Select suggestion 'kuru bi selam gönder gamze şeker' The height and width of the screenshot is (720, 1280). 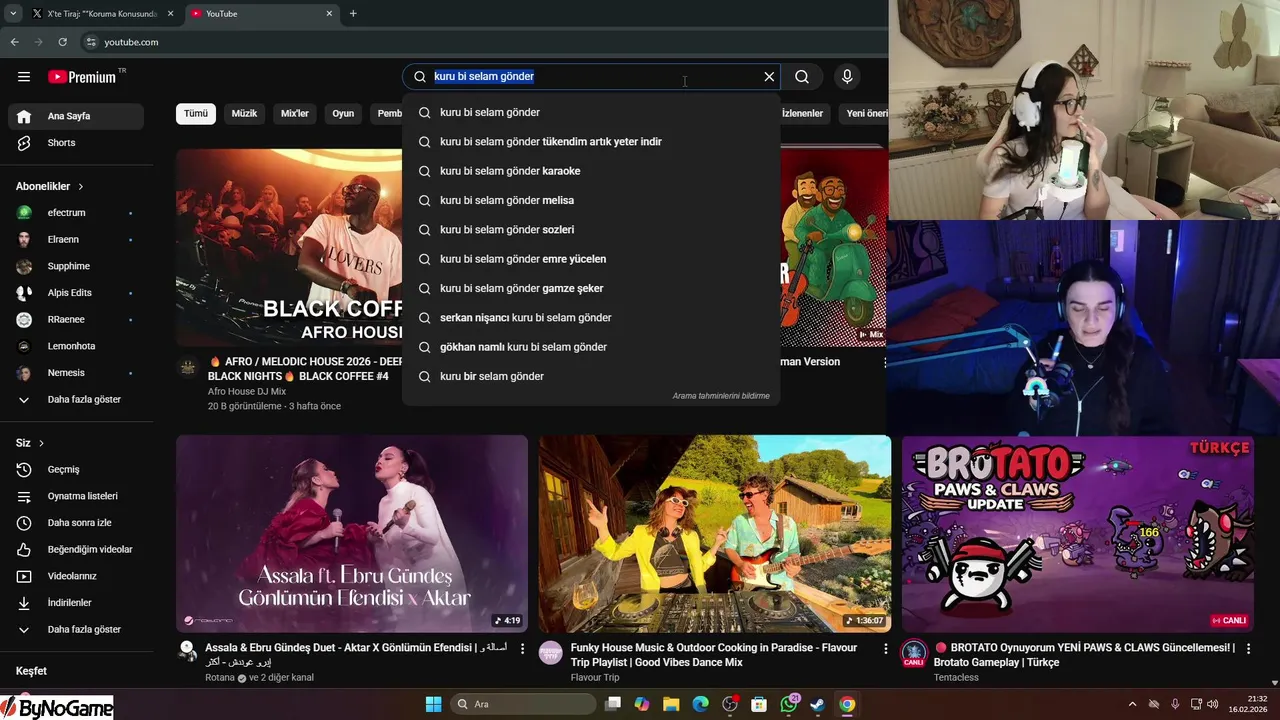591,288
